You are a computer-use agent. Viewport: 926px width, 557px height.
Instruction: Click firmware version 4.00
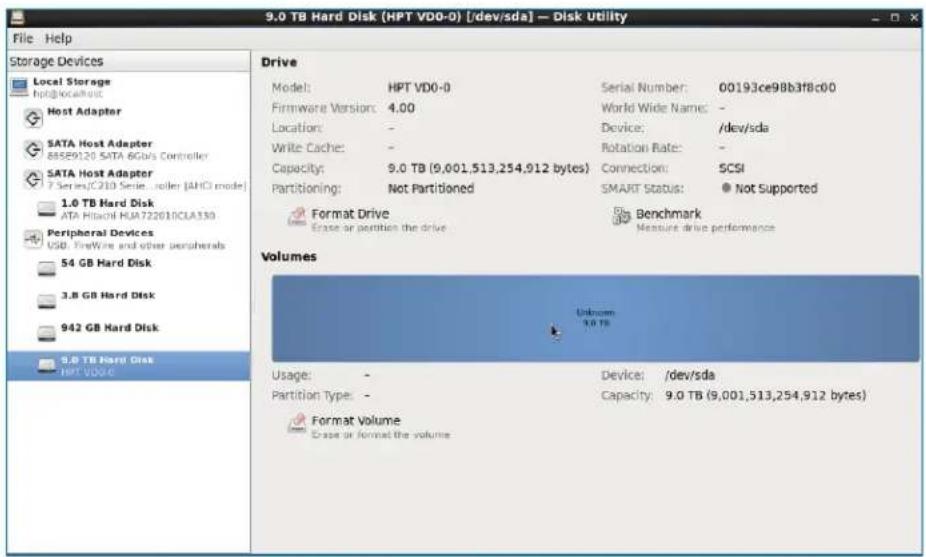click(401, 108)
